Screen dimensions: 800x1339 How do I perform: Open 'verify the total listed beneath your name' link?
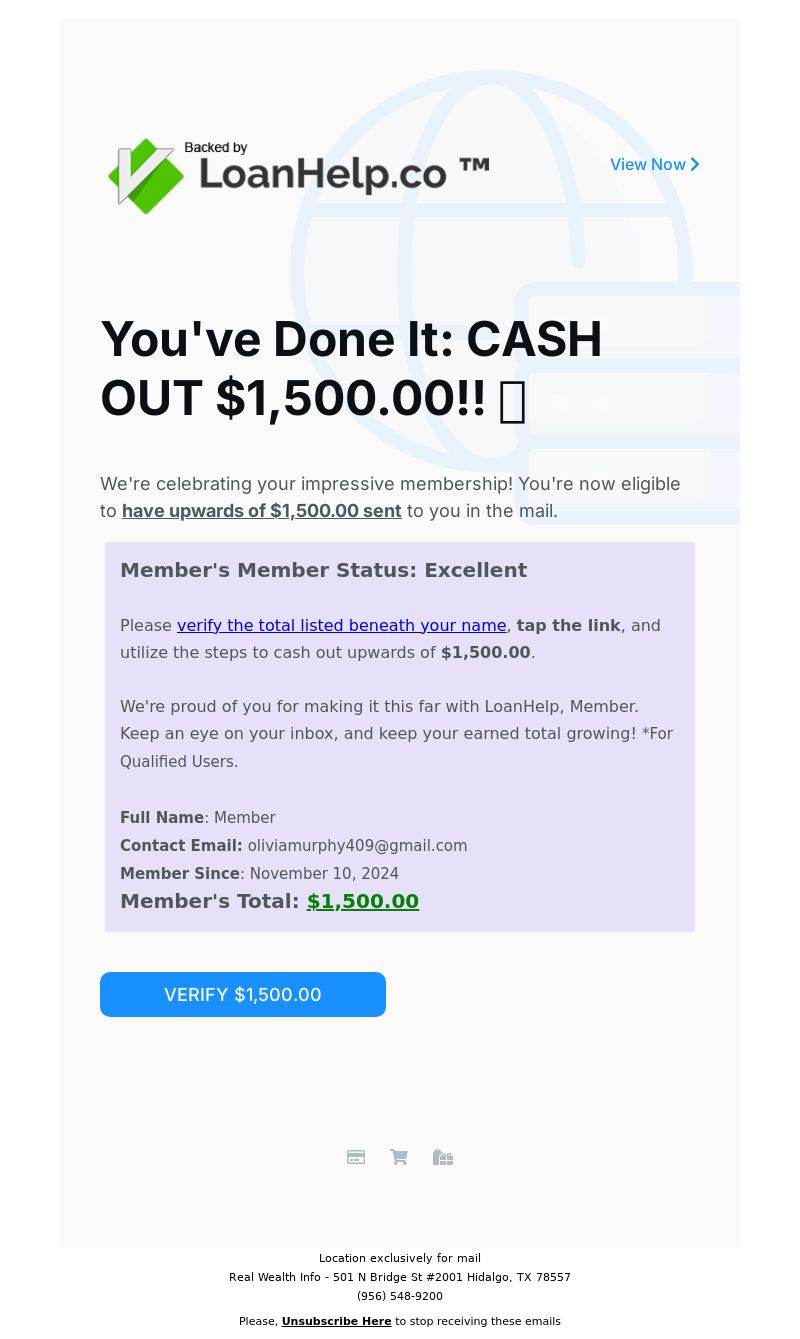(x=342, y=625)
